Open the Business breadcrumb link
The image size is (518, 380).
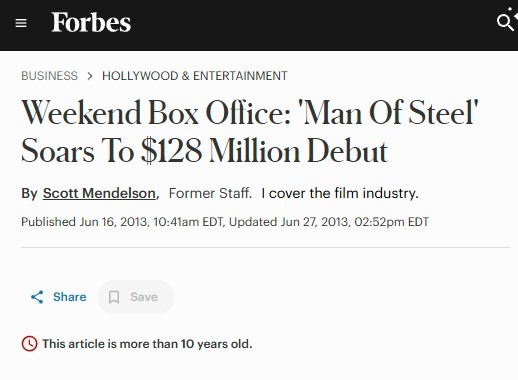click(49, 76)
